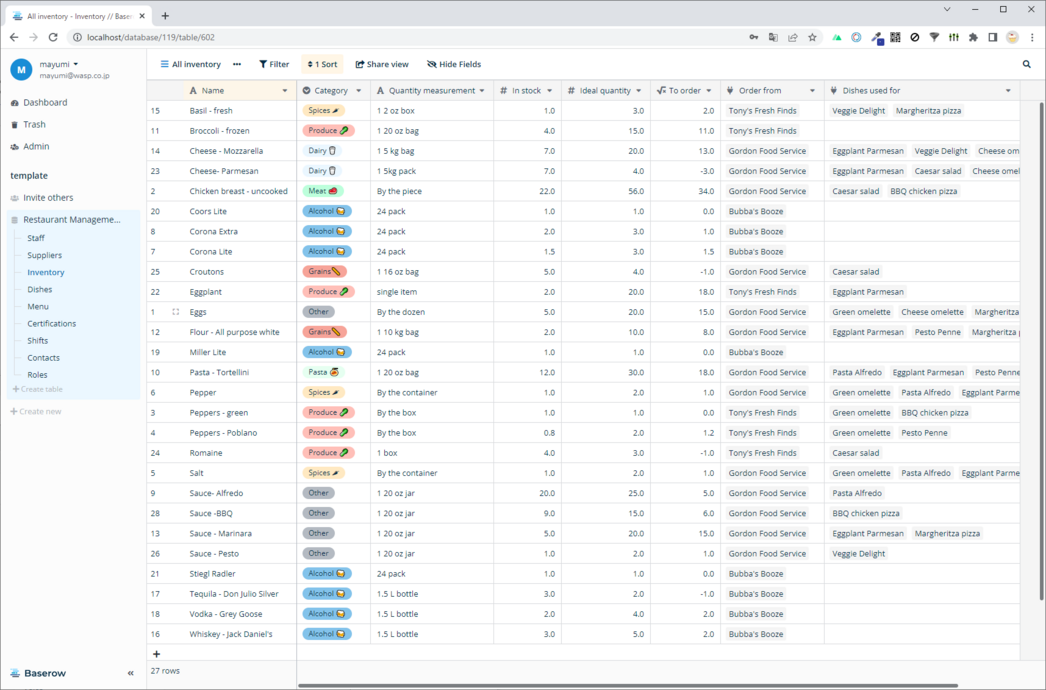Open translate page icon

click(x=773, y=37)
